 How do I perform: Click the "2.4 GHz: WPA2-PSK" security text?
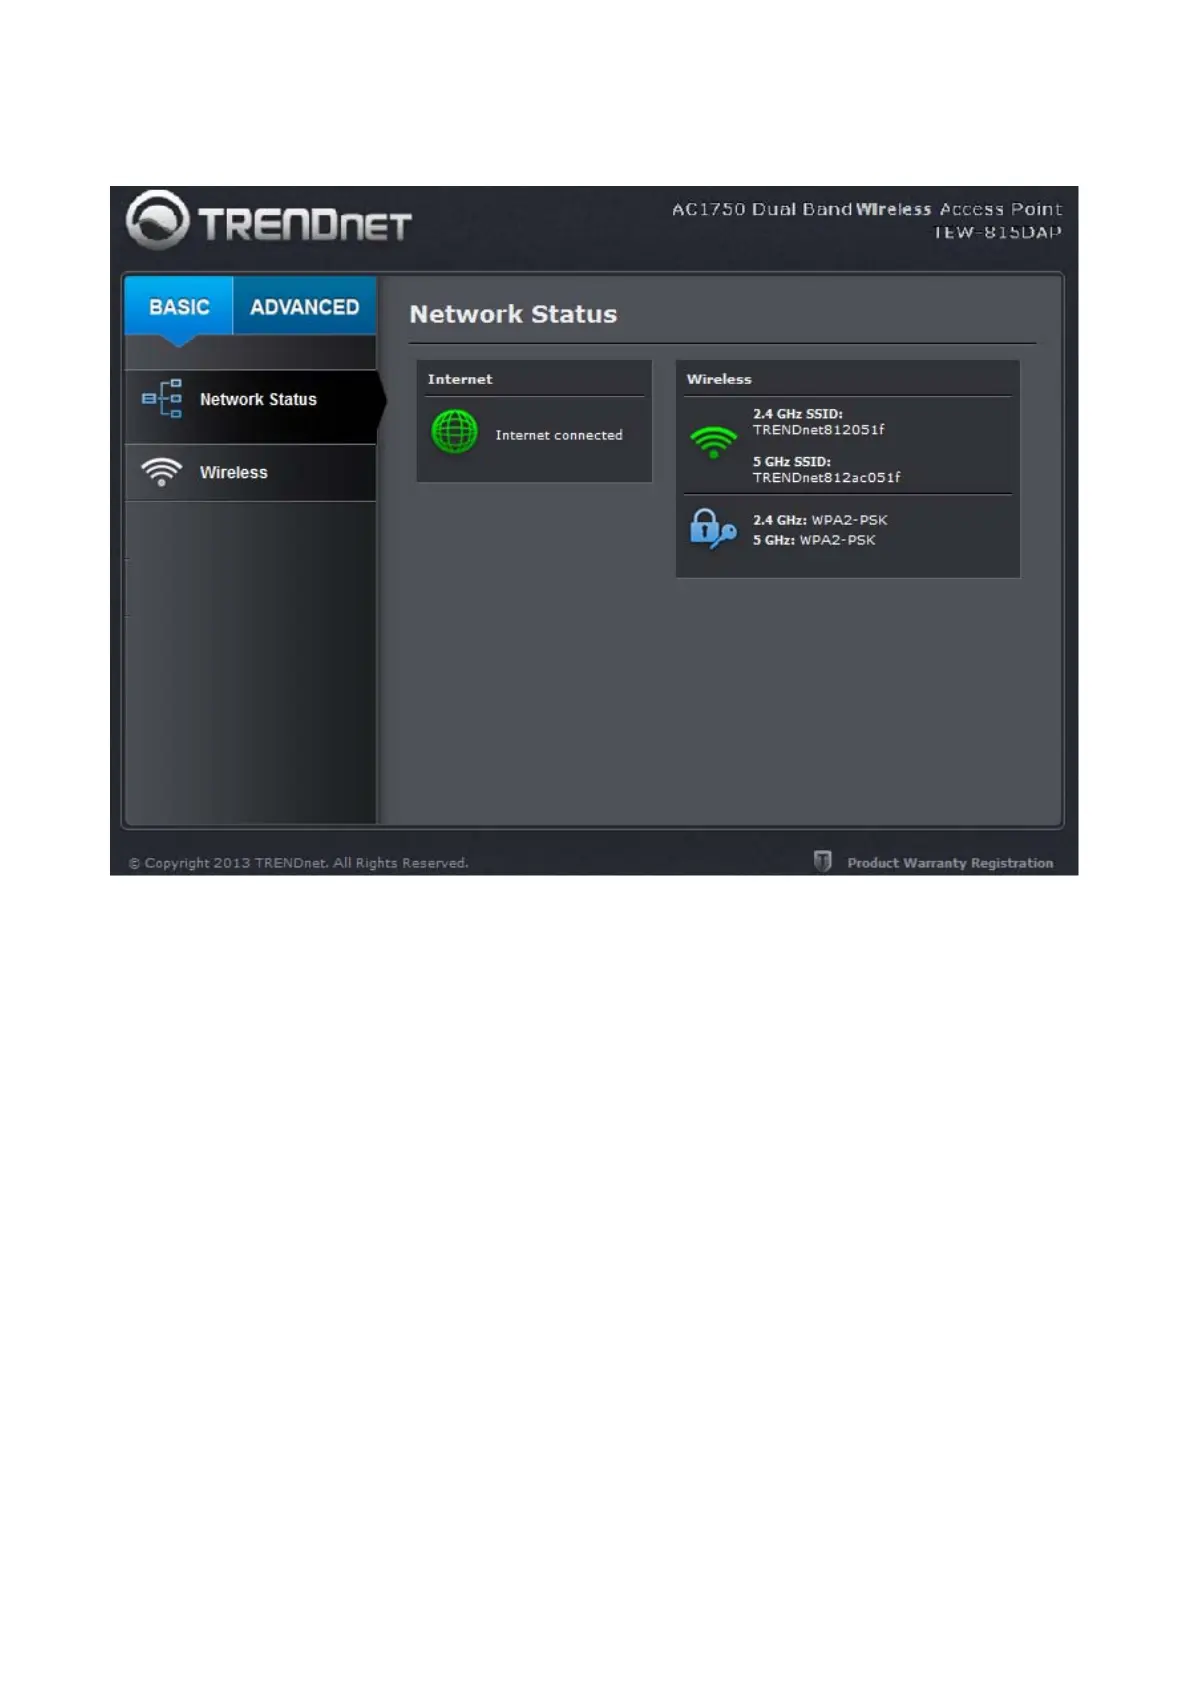pyautogui.click(x=820, y=520)
